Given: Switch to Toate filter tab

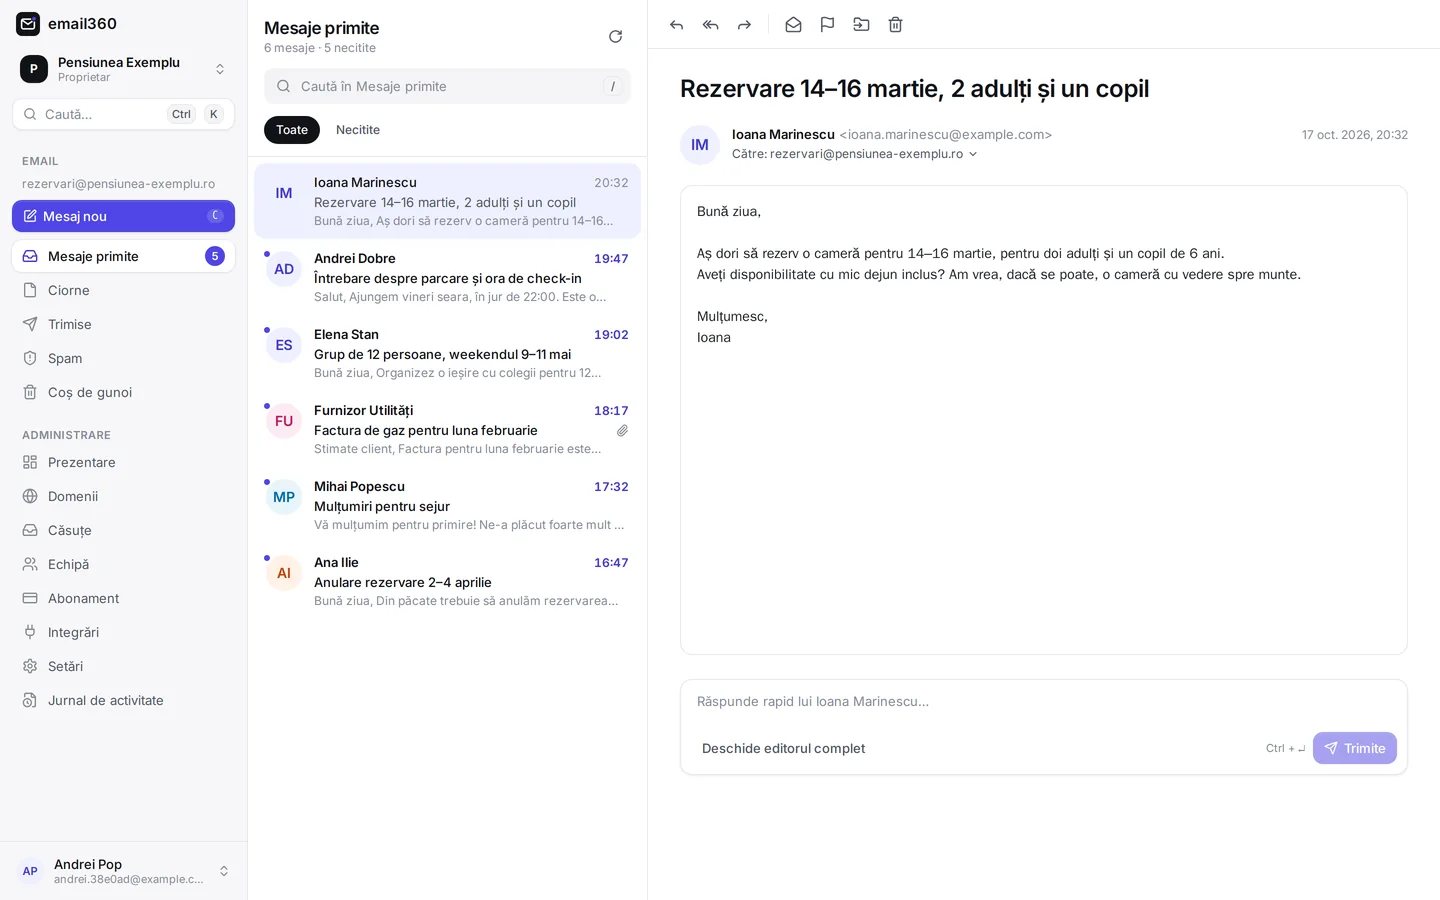Looking at the screenshot, I should [292, 130].
